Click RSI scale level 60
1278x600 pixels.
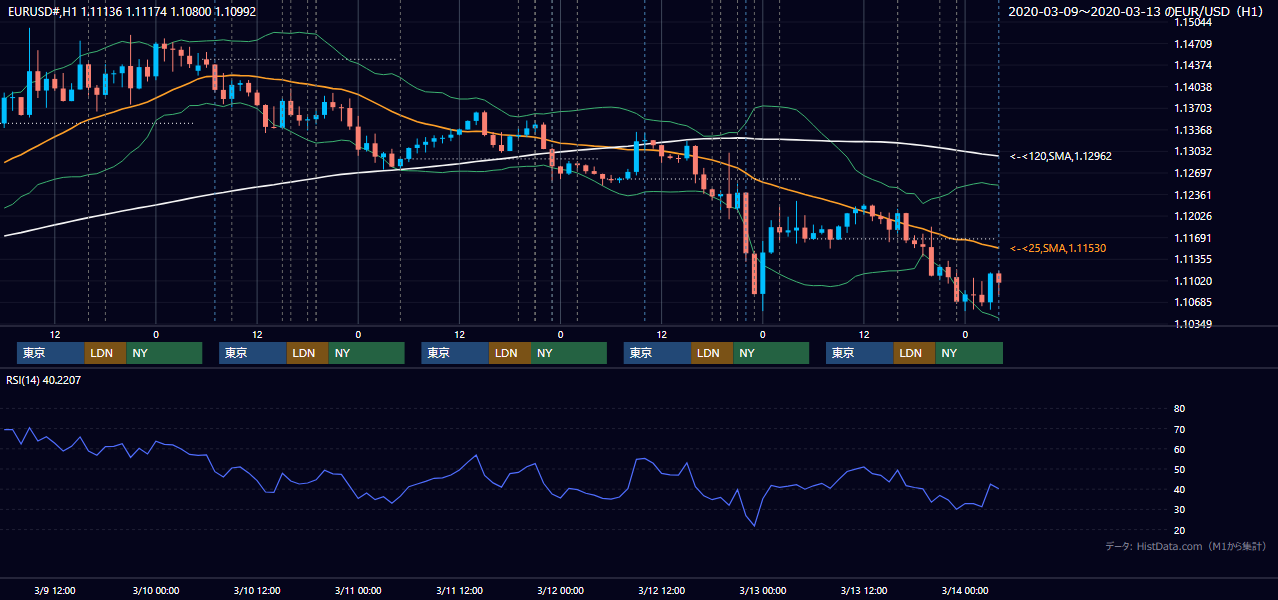[1179, 449]
